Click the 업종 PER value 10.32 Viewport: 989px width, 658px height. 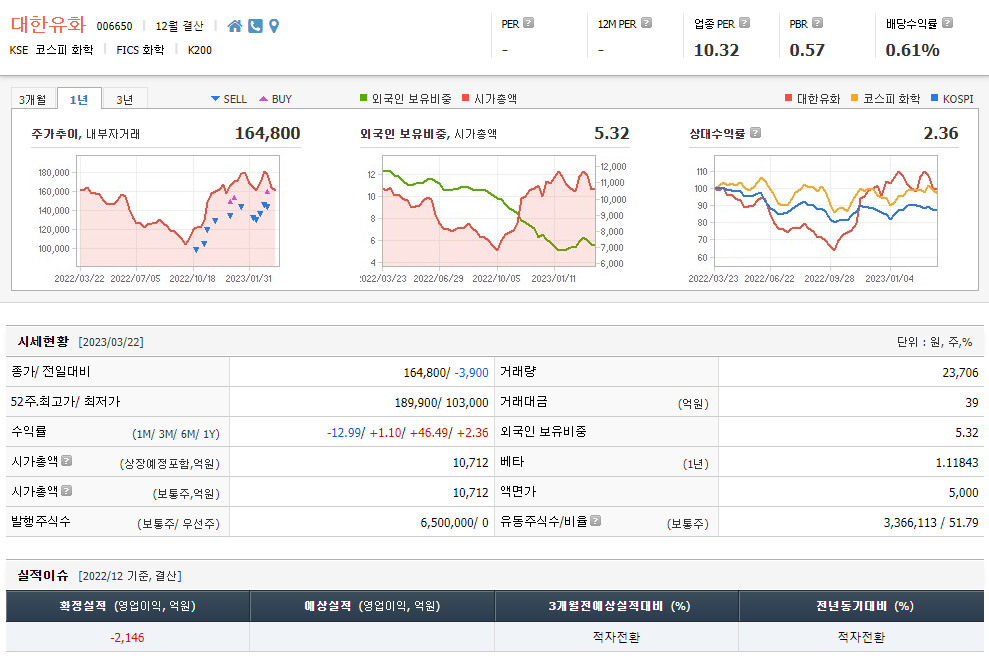click(717, 50)
